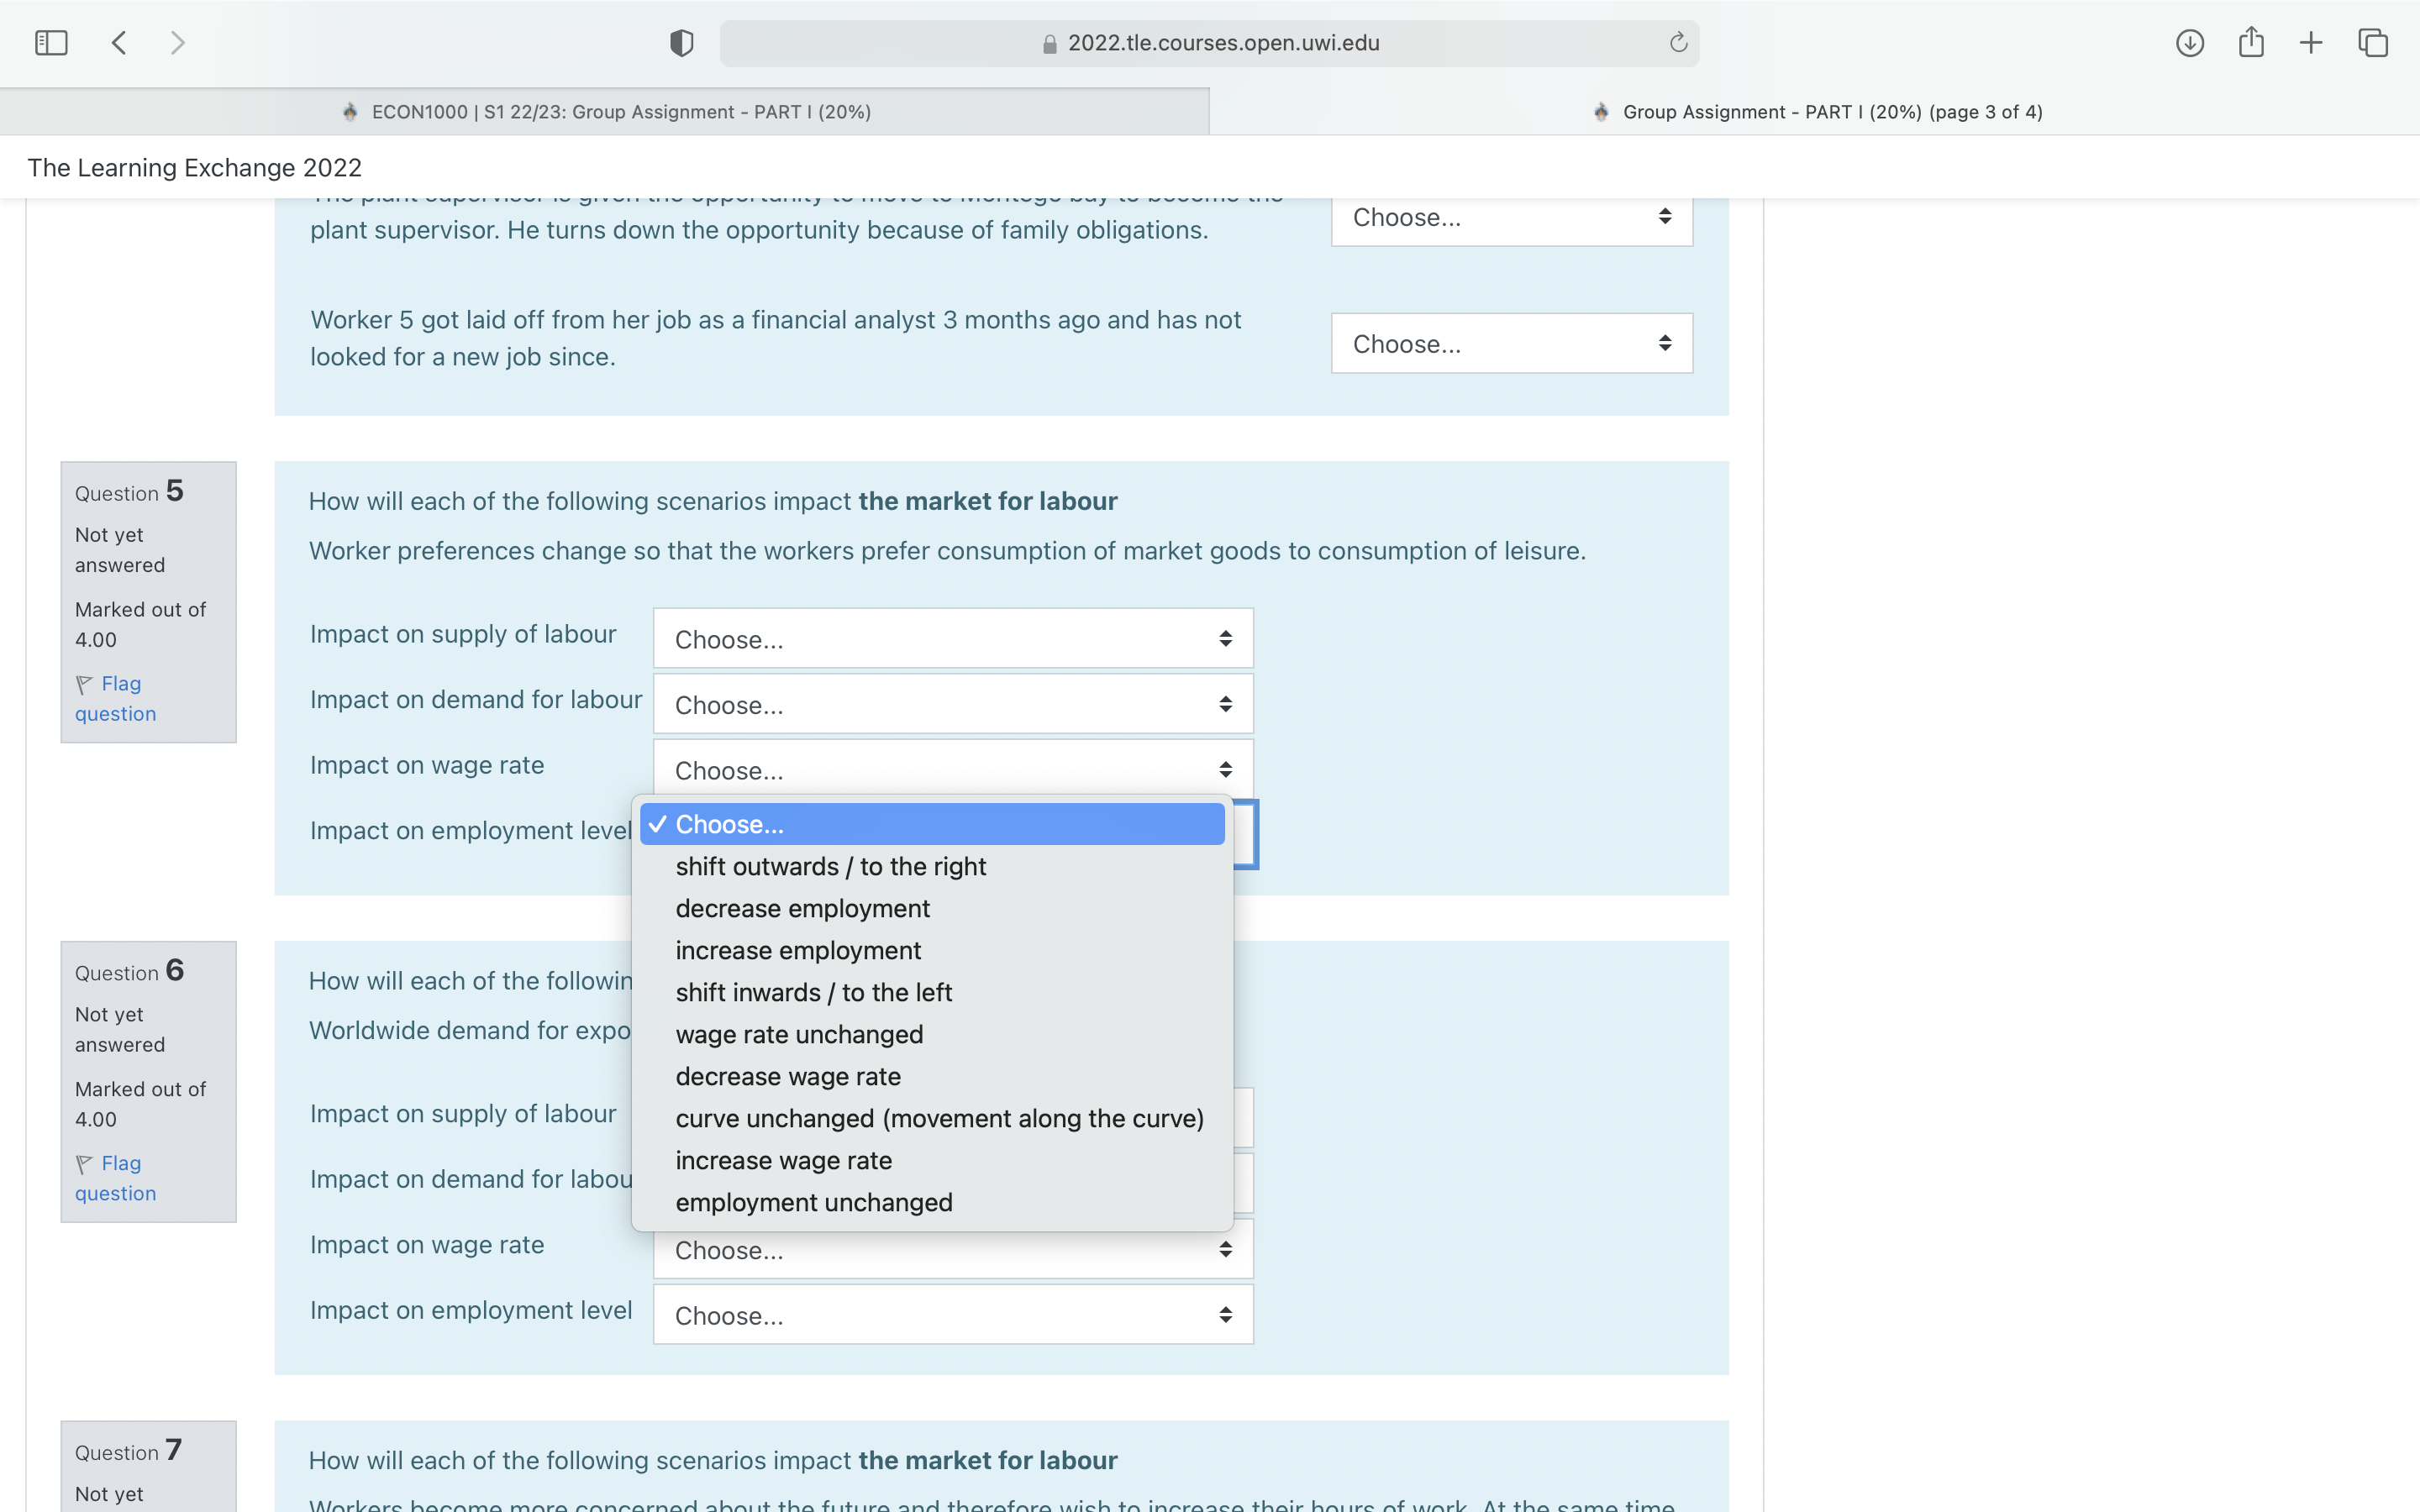Viewport: 2420px width, 1512px height.
Task: Reload the page with refresh icon
Action: pos(1678,43)
